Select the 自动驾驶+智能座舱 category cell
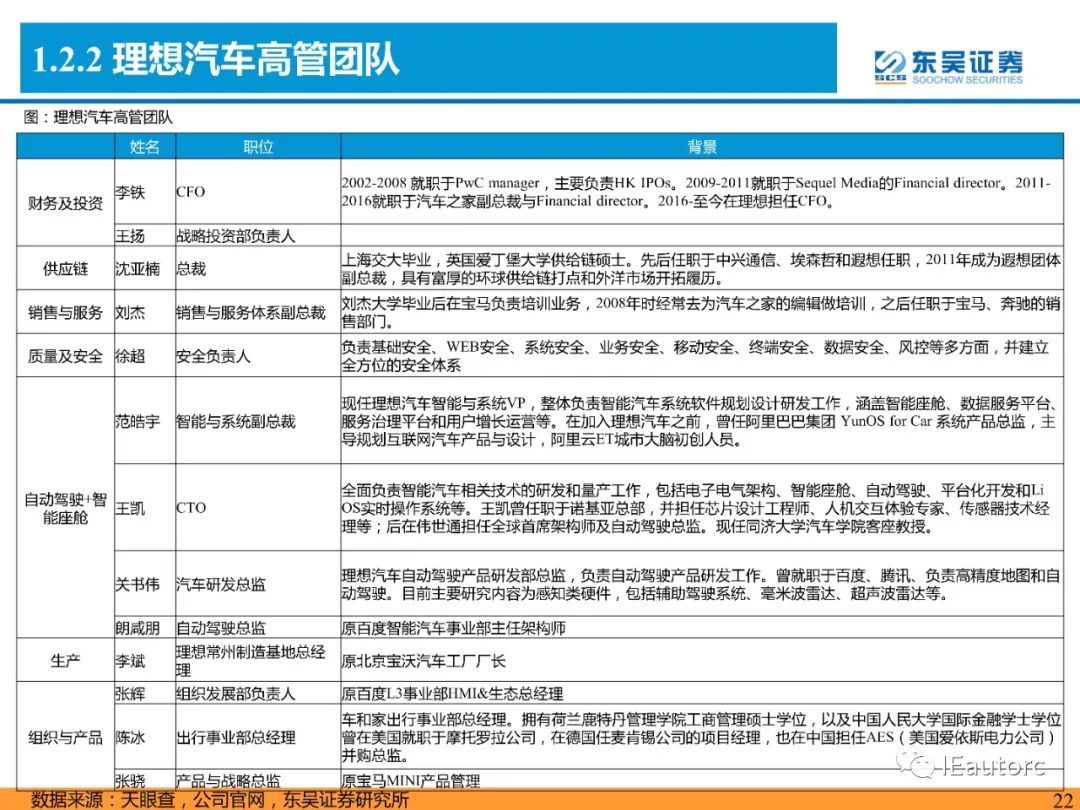Image resolution: width=1080 pixels, height=810 pixels. point(65,508)
